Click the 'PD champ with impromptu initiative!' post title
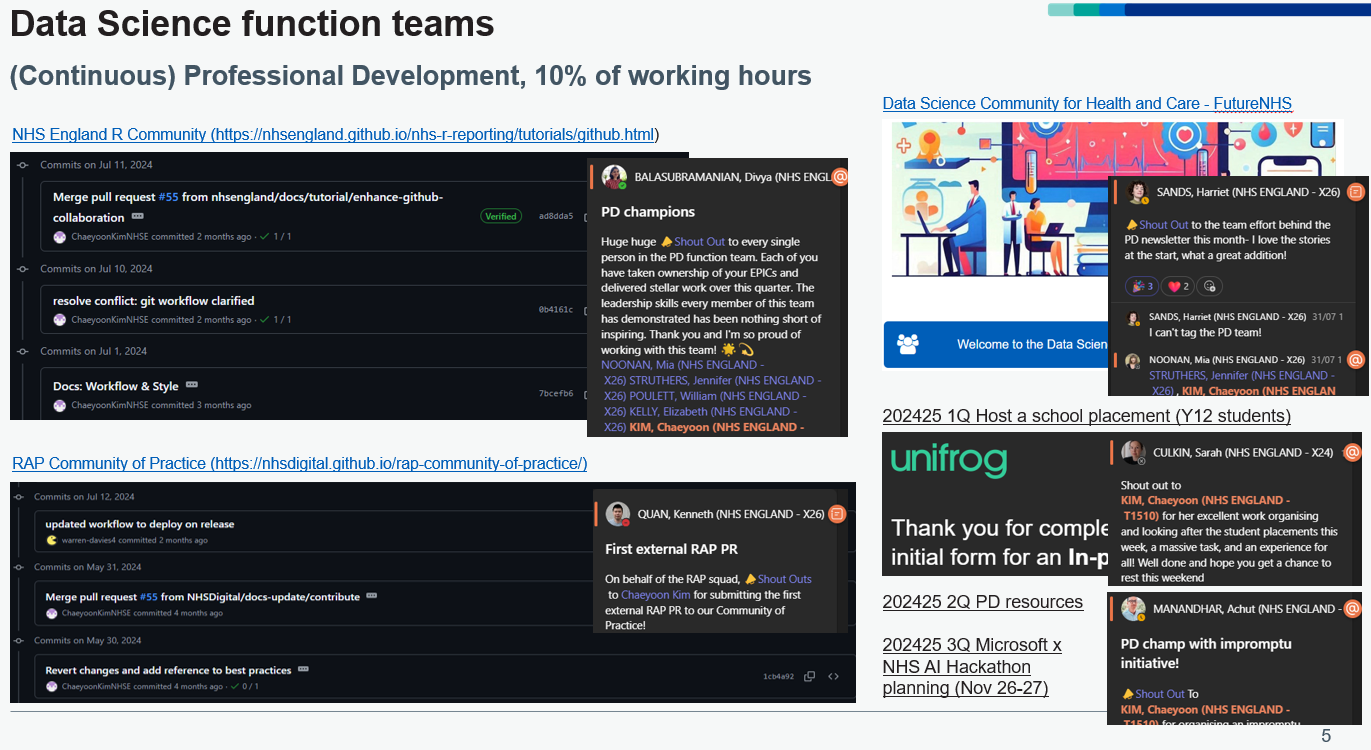 pyautogui.click(x=1206, y=653)
